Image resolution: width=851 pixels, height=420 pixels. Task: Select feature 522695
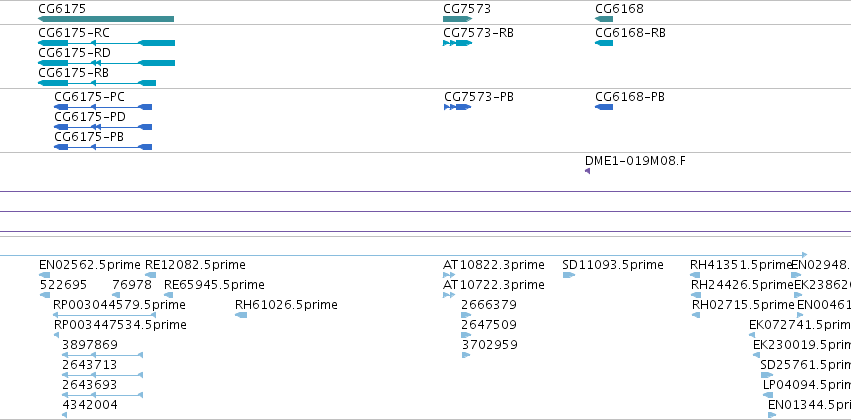(63, 285)
